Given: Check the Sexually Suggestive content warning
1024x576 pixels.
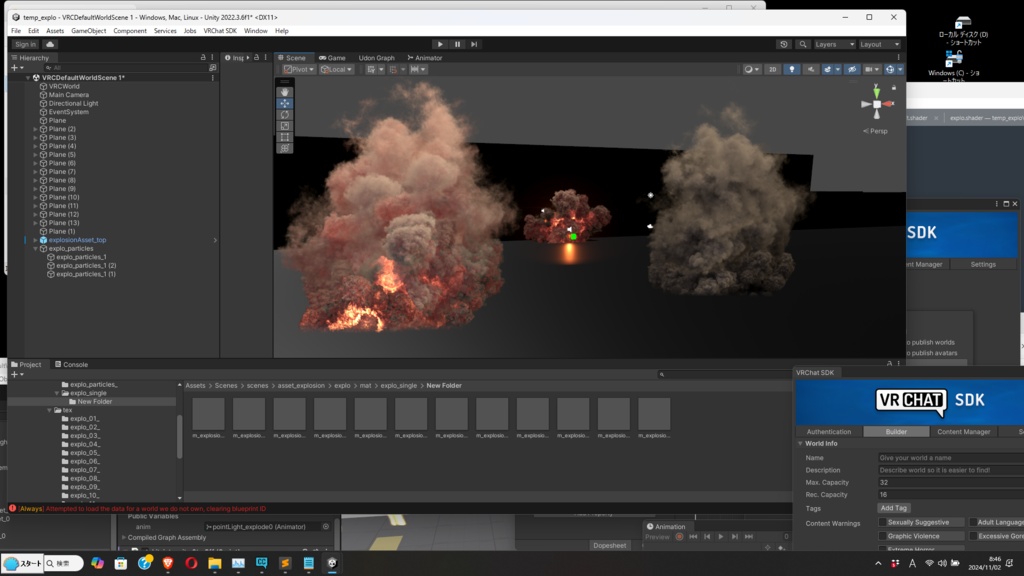Looking at the screenshot, I should pyautogui.click(x=883, y=522).
